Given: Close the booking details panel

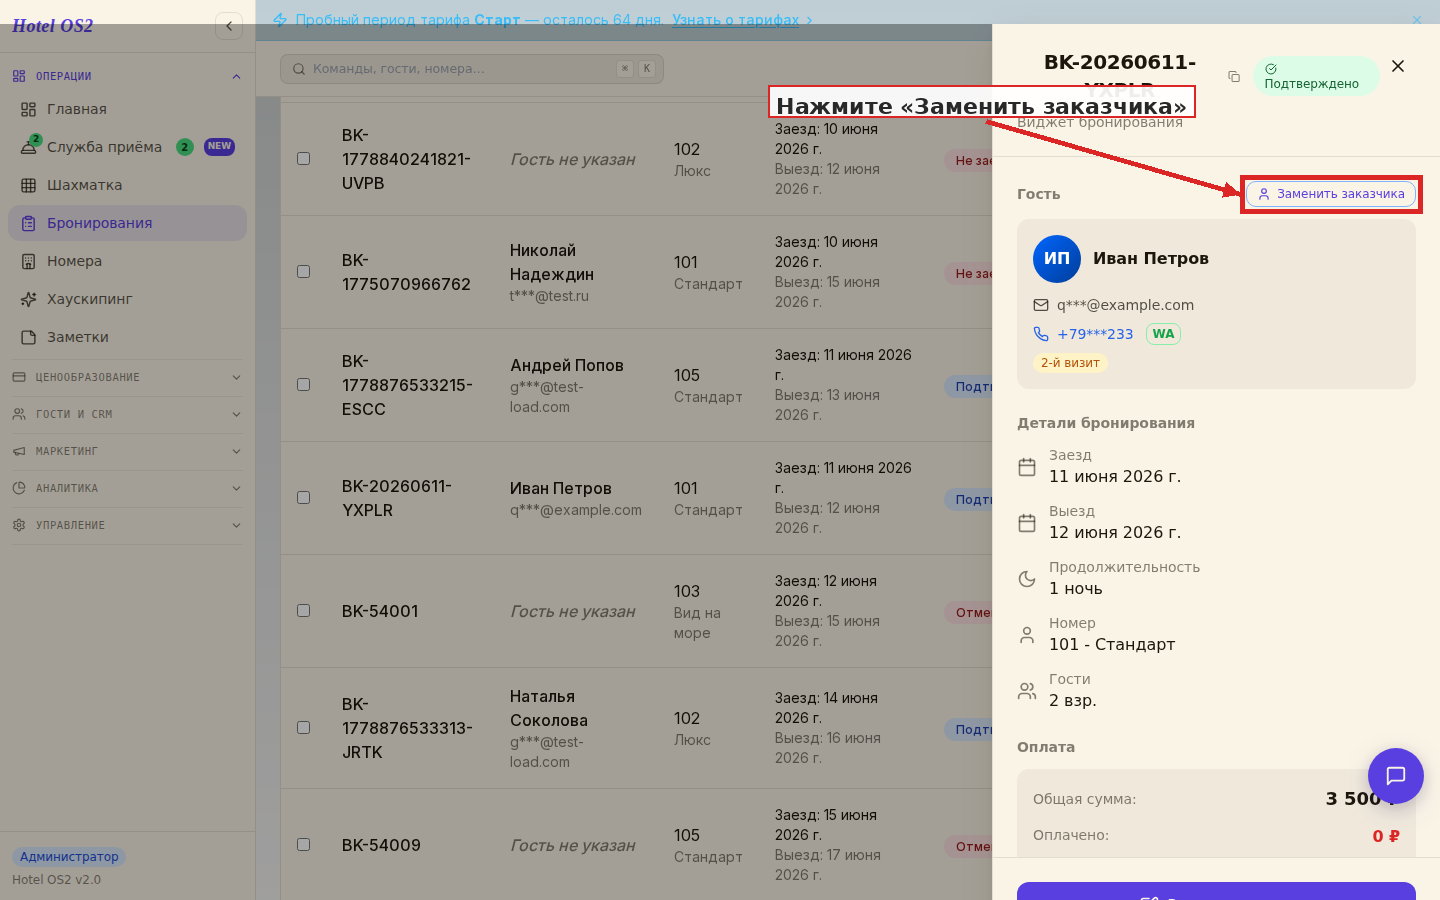Looking at the screenshot, I should pos(1398,66).
